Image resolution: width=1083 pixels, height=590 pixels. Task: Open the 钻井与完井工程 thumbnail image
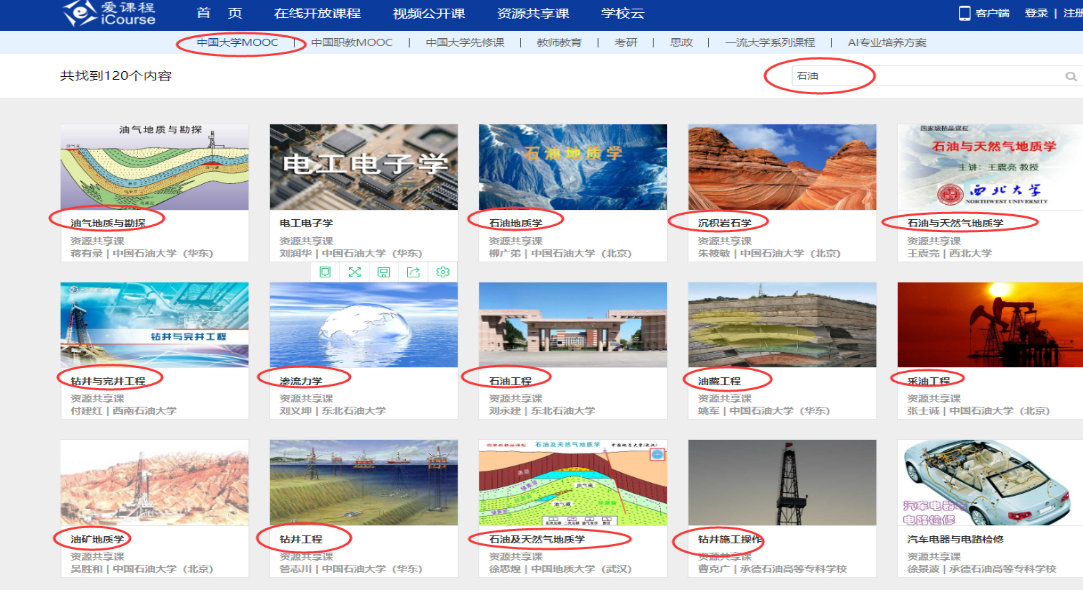pyautogui.click(x=155, y=324)
